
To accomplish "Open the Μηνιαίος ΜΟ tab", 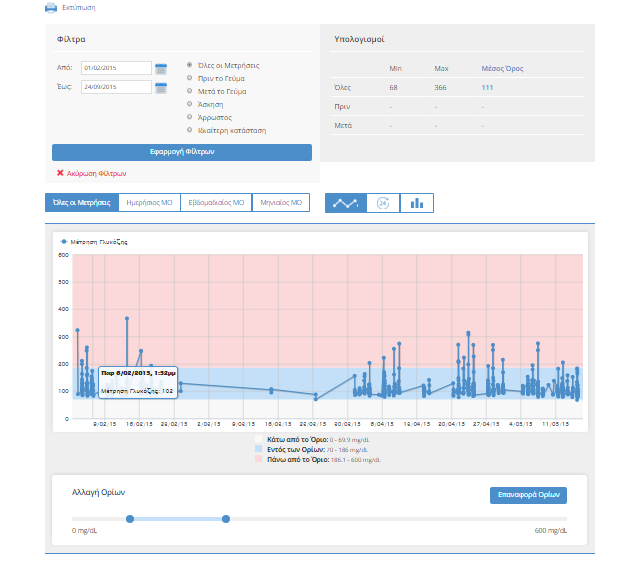I will (x=281, y=203).
